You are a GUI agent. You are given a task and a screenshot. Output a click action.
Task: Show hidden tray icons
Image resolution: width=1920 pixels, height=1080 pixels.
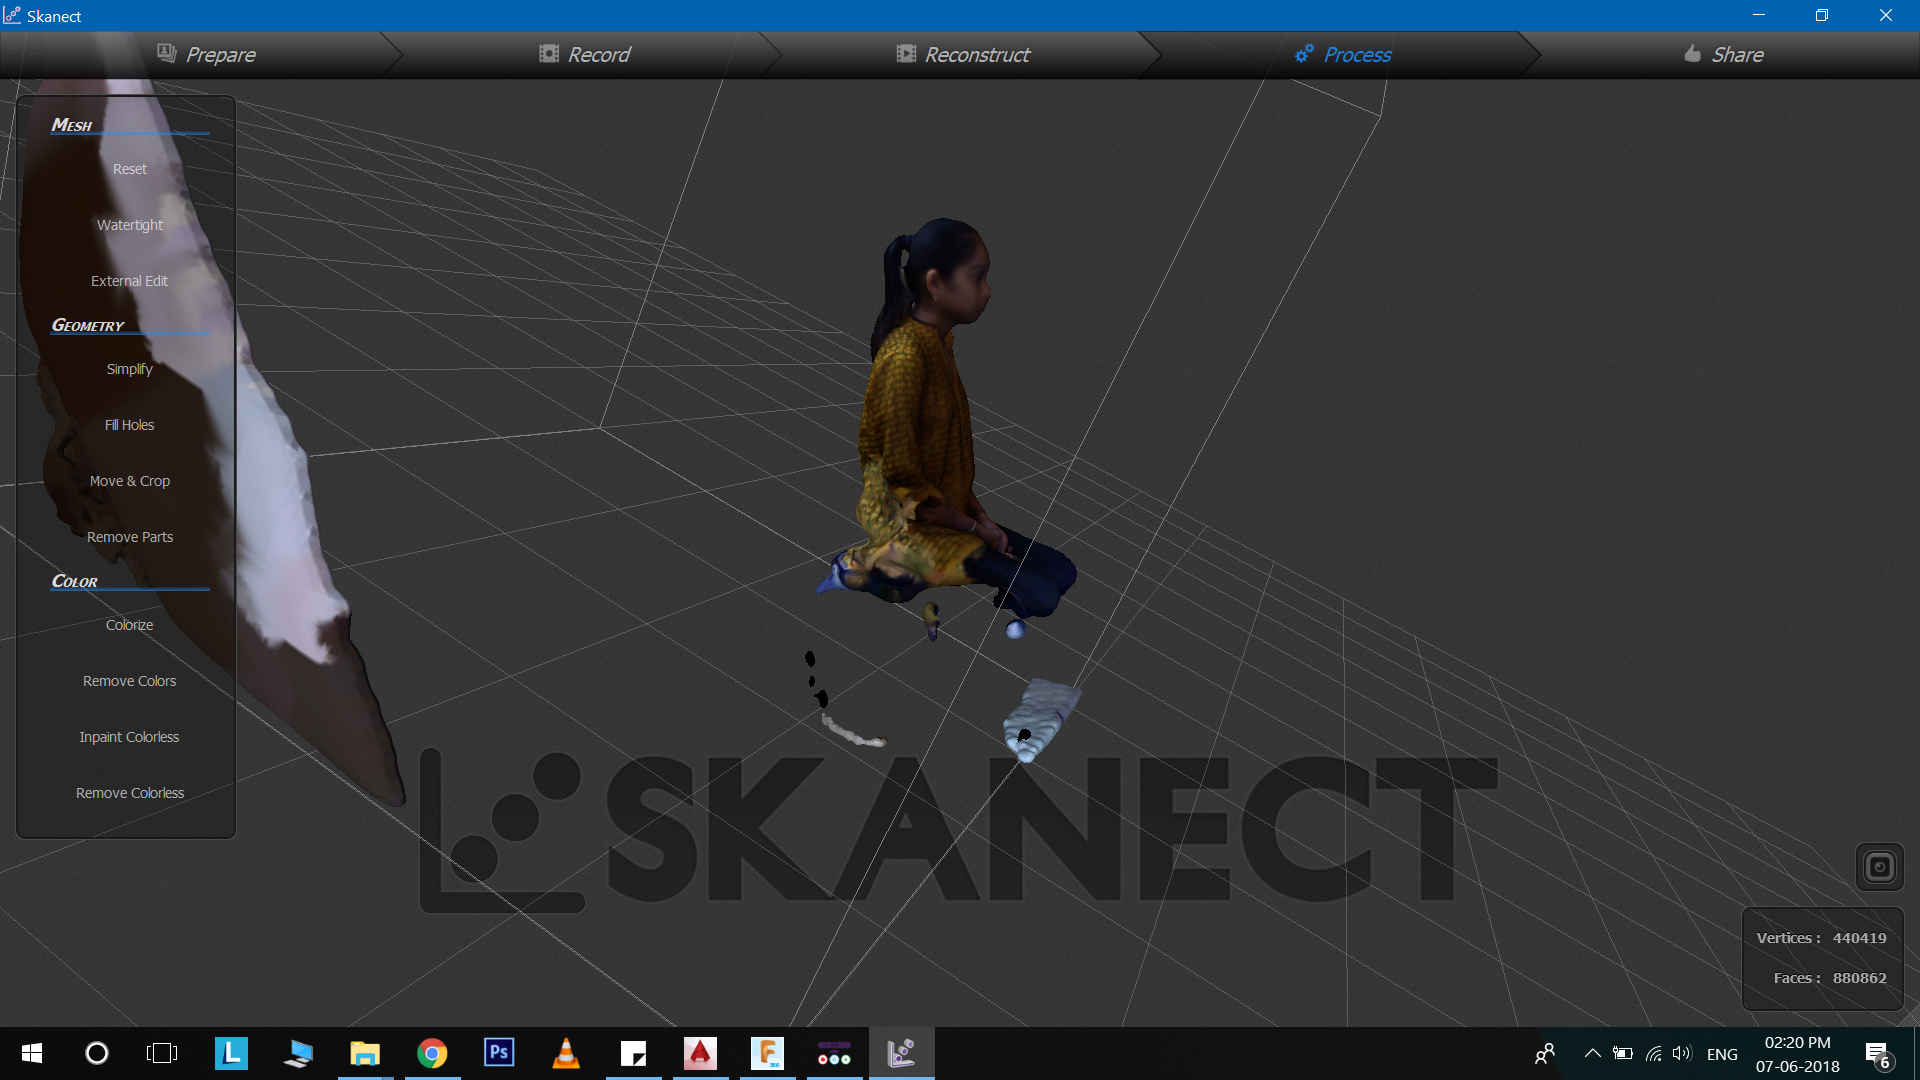pyautogui.click(x=1593, y=1053)
